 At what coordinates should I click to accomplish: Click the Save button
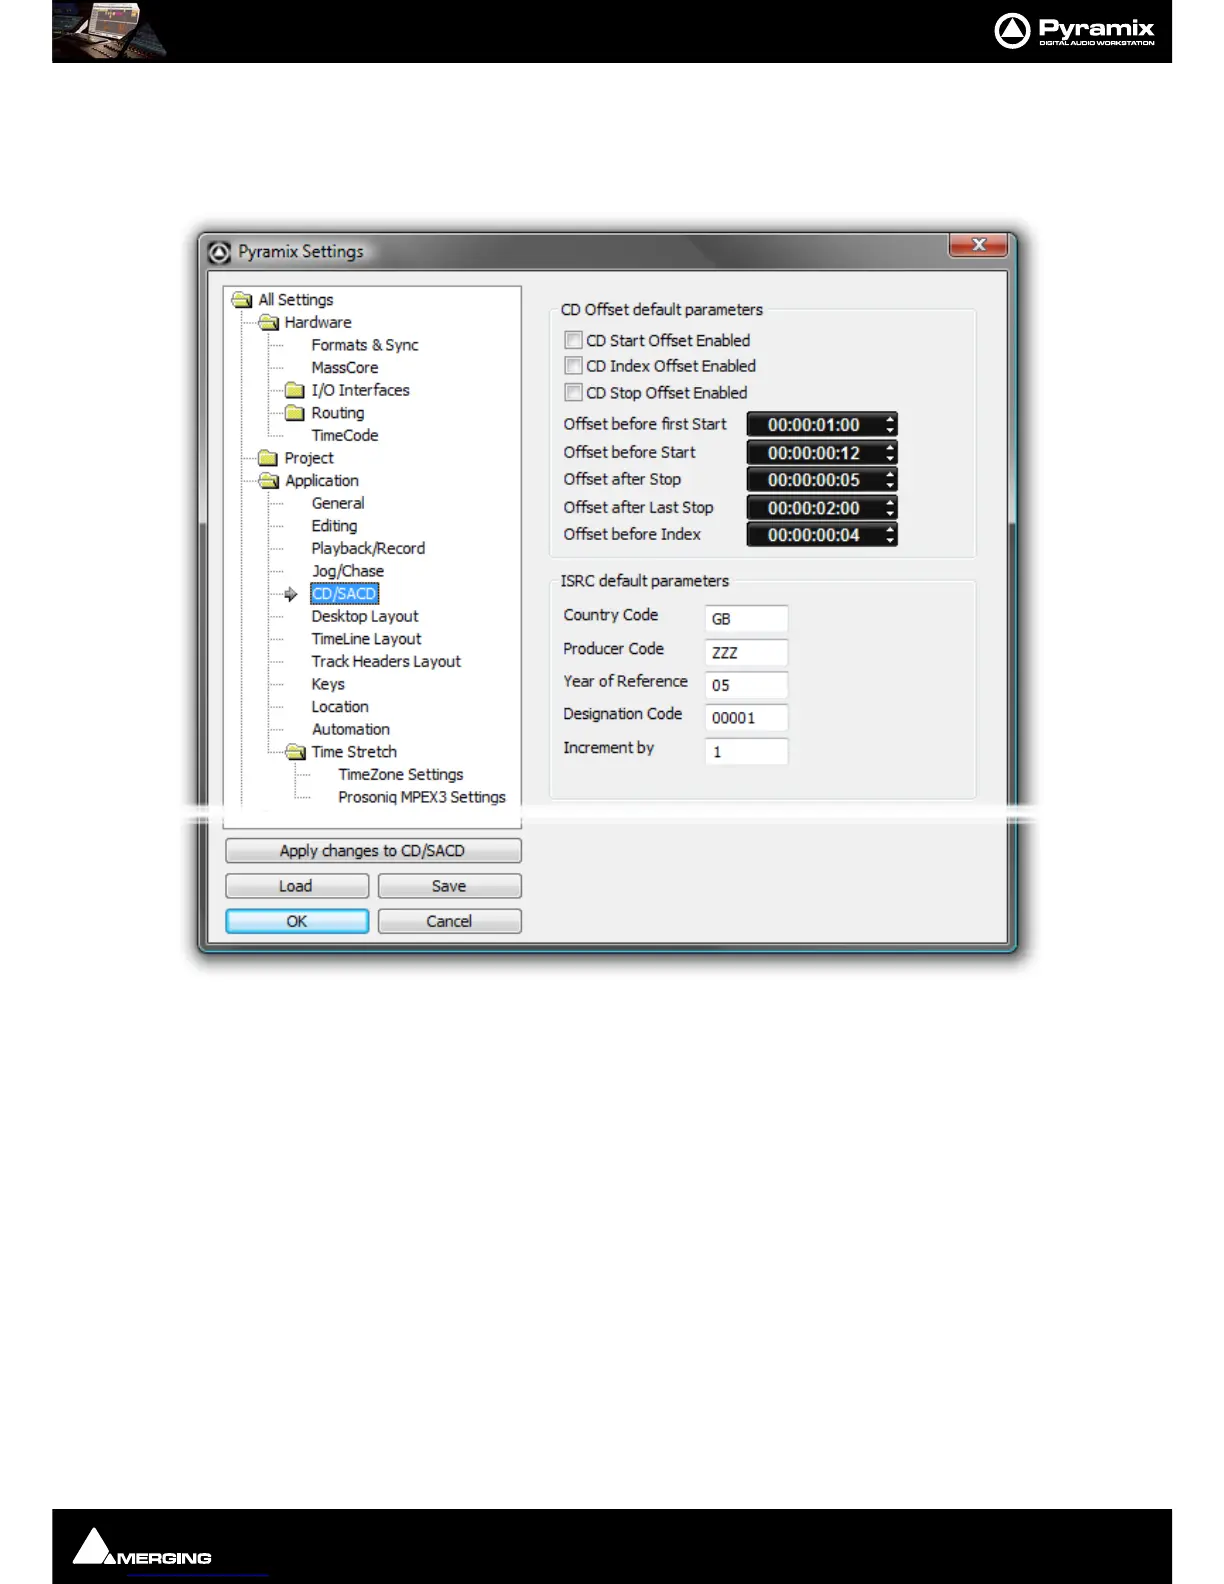click(449, 886)
